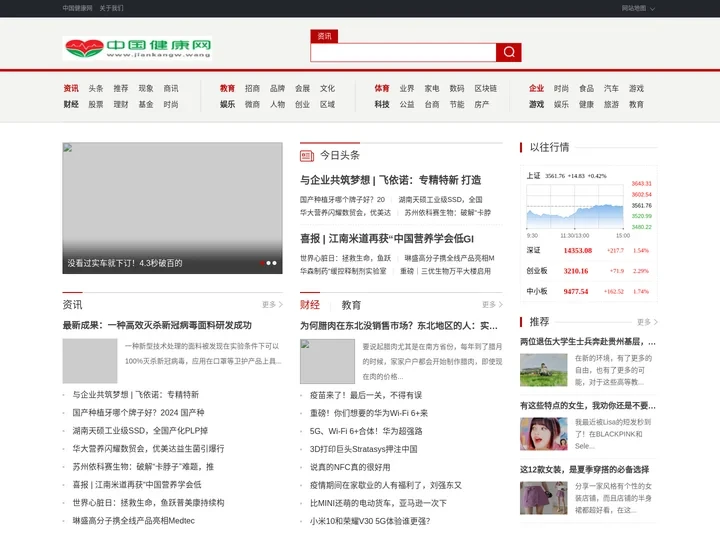Expand 更多 in the 资讯 section

pos(272,304)
